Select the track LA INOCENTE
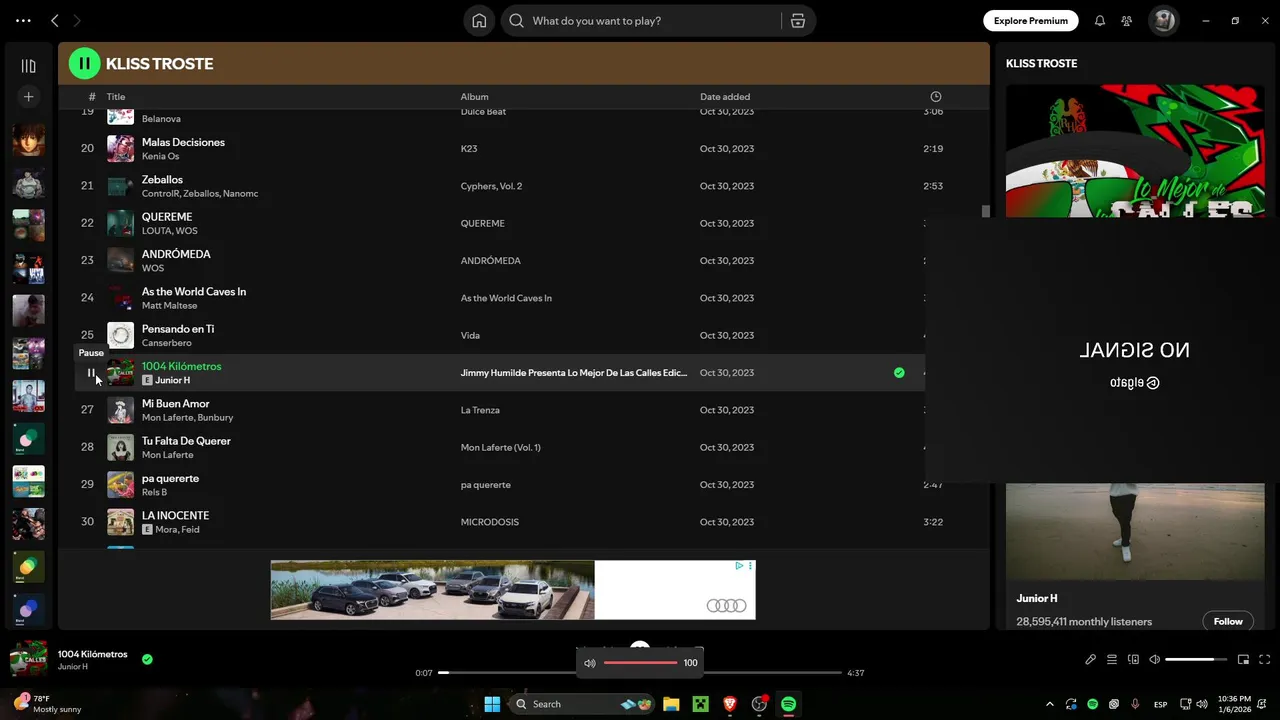 (x=175, y=515)
